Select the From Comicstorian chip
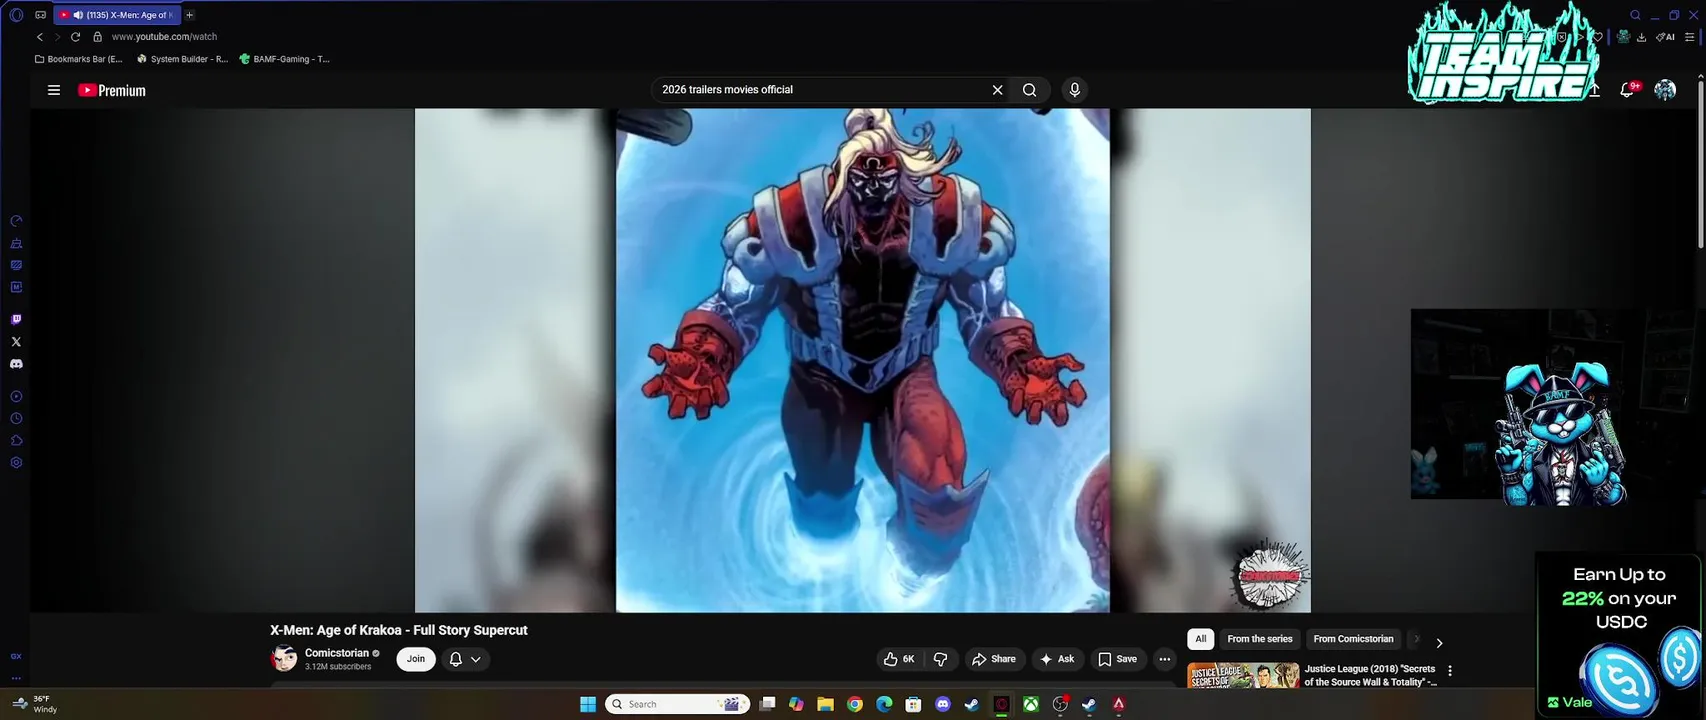 point(1353,639)
